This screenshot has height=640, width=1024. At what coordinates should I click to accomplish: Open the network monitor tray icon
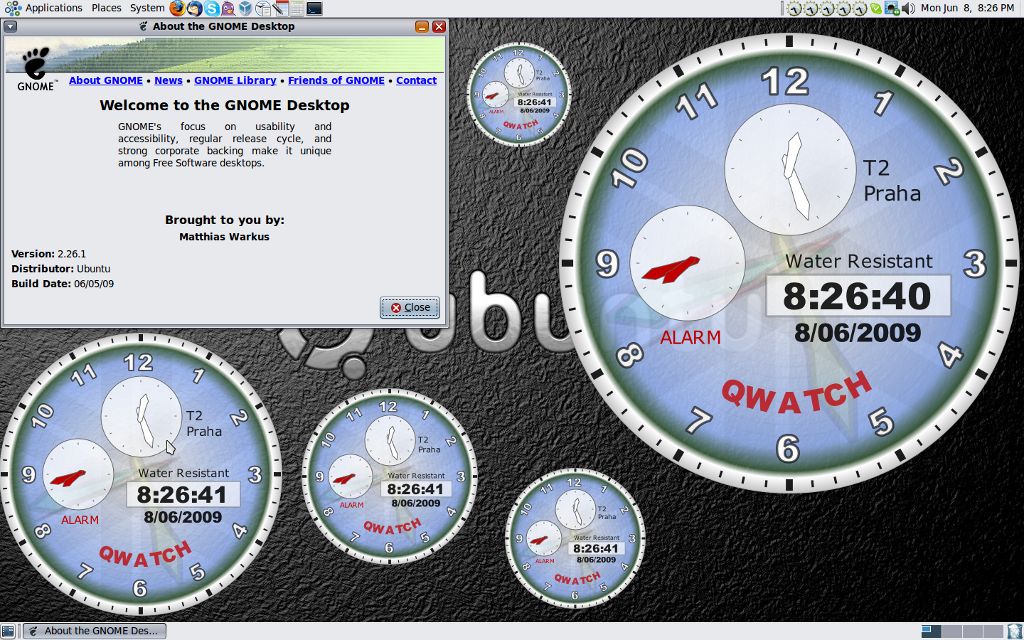pyautogui.click(x=892, y=8)
